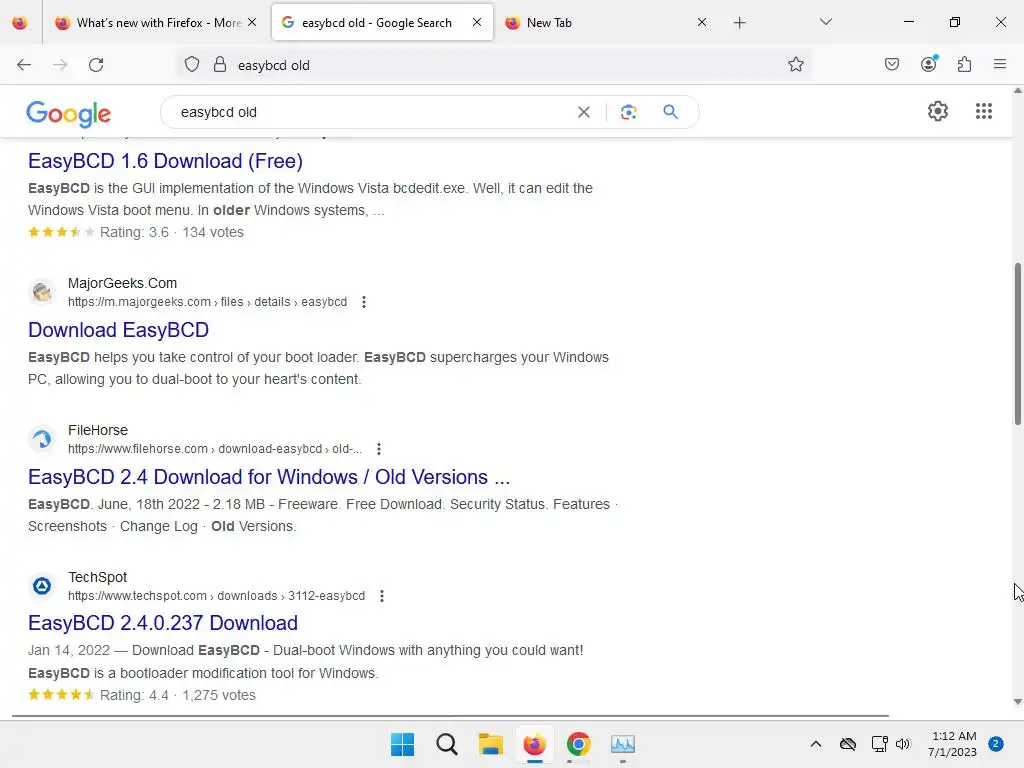This screenshot has width=1024, height=768.
Task: Click the FileHorse site name
Action: pos(98,430)
